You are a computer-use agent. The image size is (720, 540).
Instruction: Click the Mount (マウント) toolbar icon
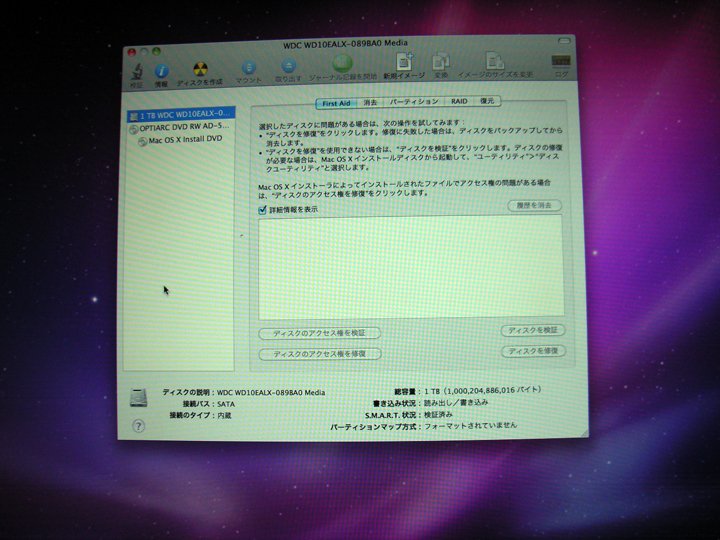click(x=248, y=68)
